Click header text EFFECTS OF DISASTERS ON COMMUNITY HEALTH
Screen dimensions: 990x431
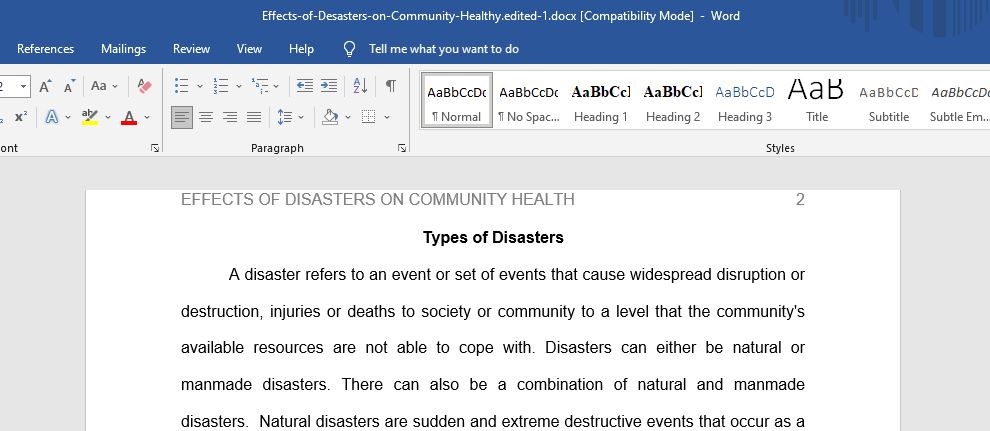point(378,200)
